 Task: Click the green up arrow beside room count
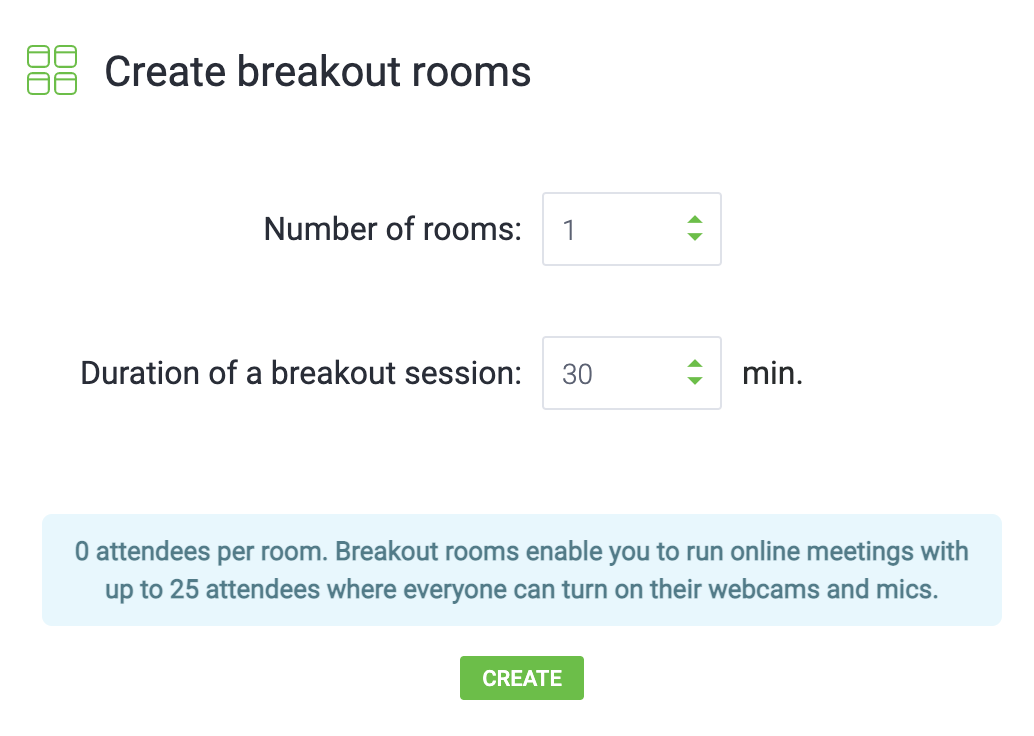tap(694, 221)
